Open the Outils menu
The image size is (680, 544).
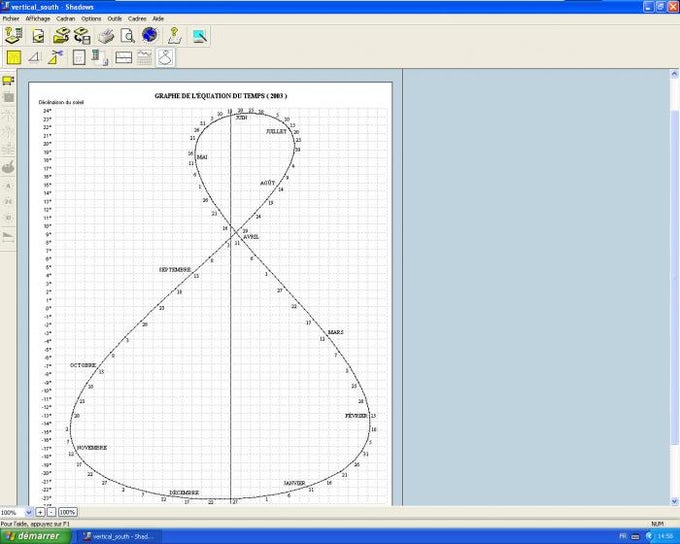114,19
